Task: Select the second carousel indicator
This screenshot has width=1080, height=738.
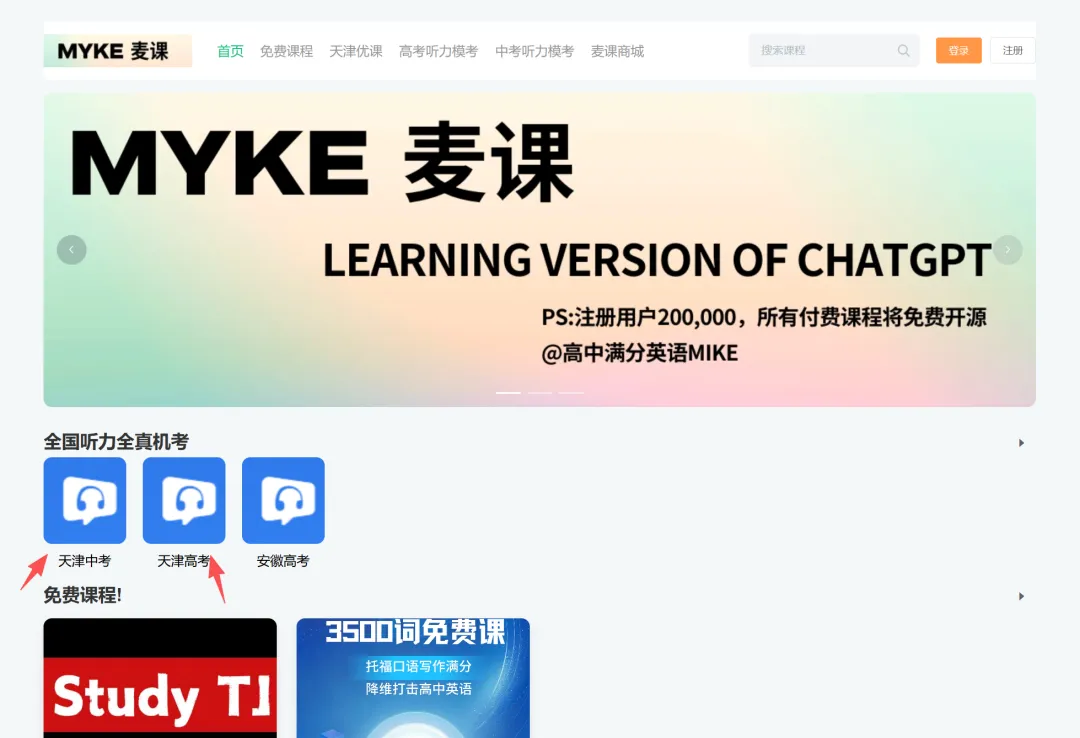Action: point(539,392)
